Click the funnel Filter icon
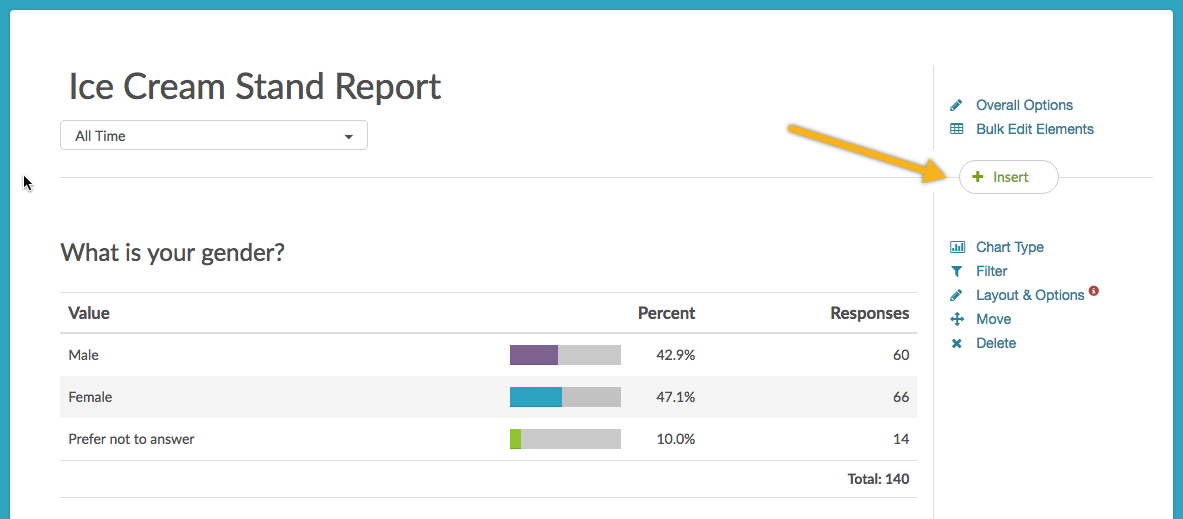Screen dimensions: 1183x519 [x=957, y=271]
